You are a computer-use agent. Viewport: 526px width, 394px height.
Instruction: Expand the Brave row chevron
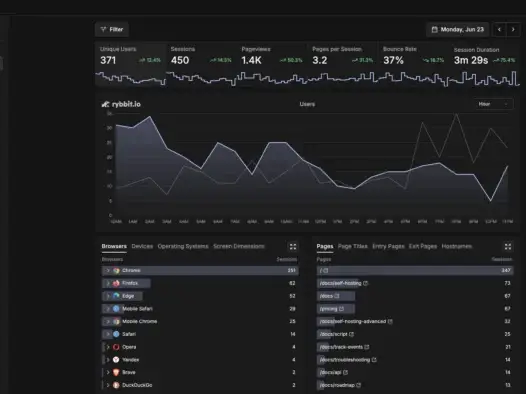[108, 373]
